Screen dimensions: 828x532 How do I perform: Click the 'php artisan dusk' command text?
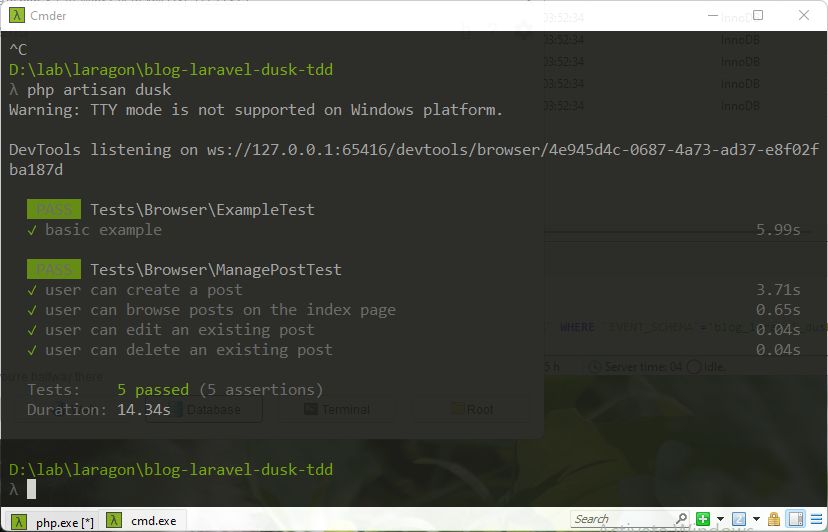coord(99,90)
